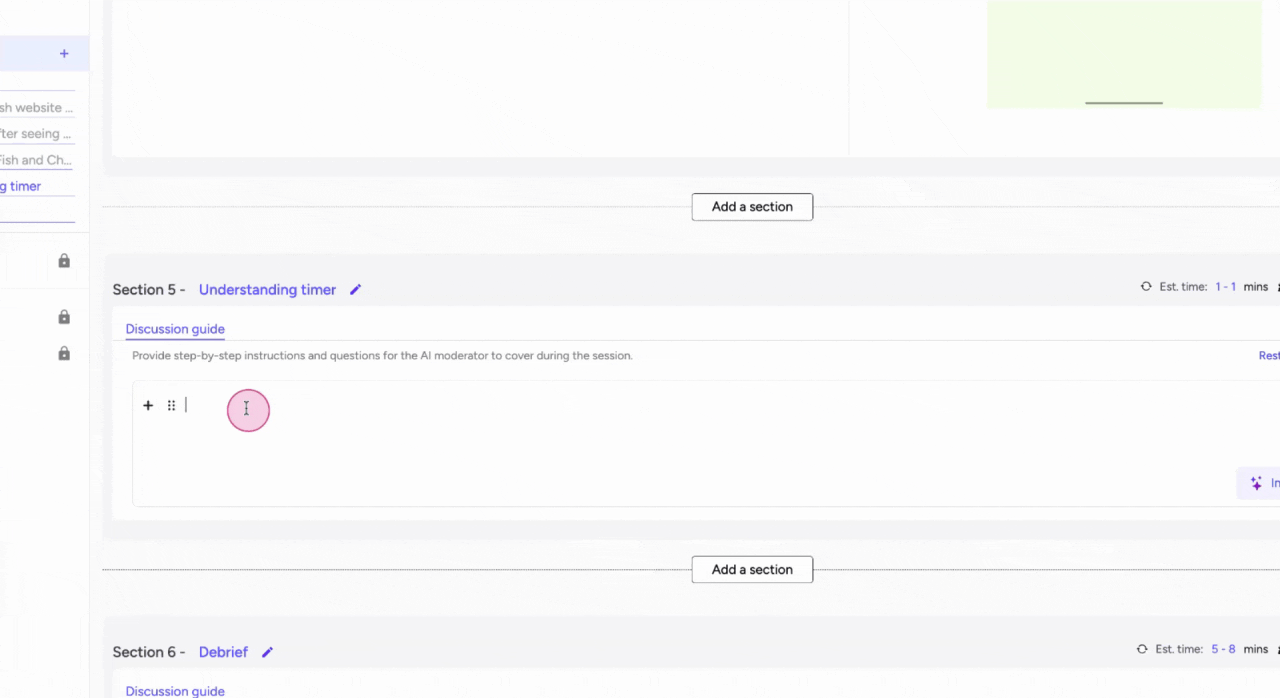Open the Discussion guide tab in Section 5
The image size is (1280, 698).
point(175,329)
